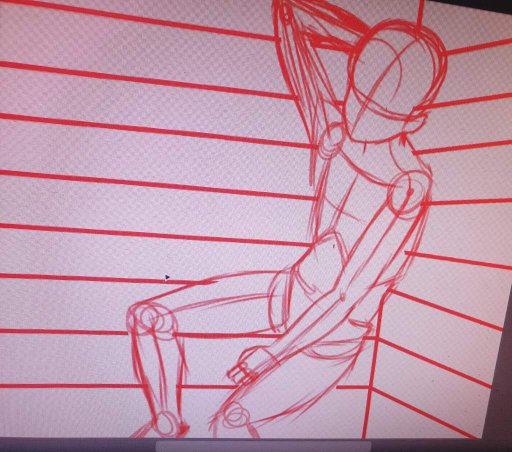Click the horizontal scrollbar thumb below canvas
The width and height of the screenshot is (512, 452).
[x=263, y=446]
